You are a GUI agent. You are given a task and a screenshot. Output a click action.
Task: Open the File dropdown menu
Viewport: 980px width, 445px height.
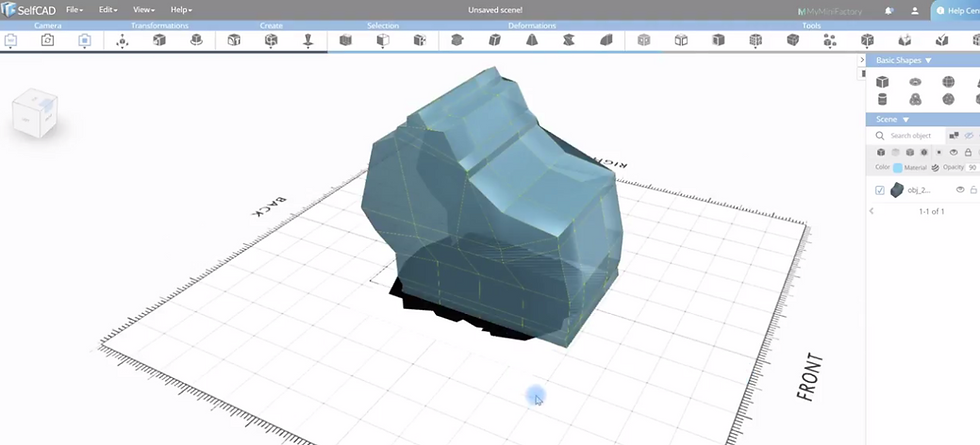point(74,10)
